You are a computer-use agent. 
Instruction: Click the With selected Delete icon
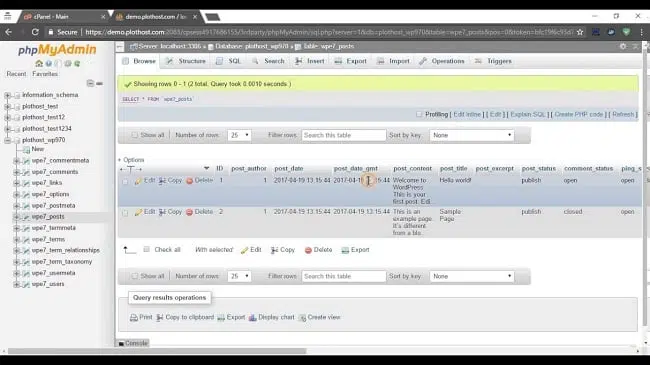(x=308, y=250)
